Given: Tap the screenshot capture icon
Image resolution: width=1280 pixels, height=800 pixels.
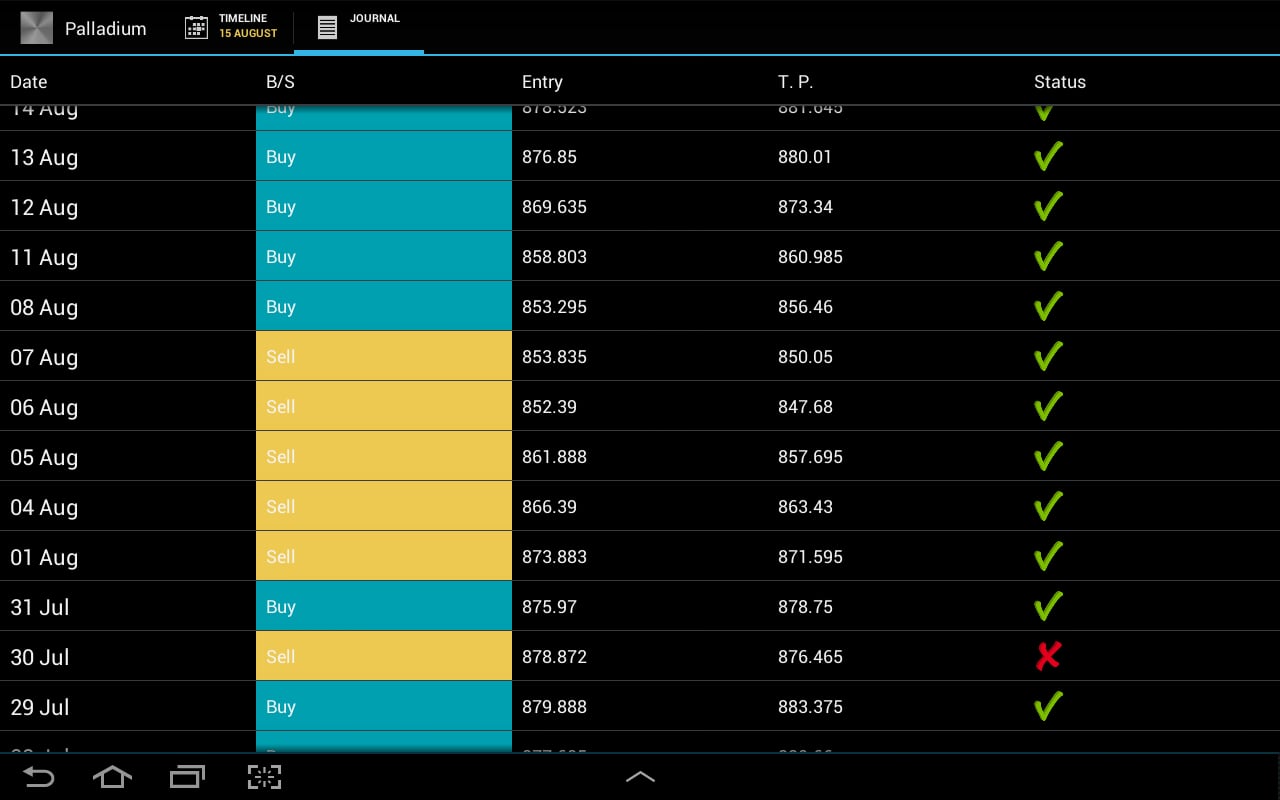Looking at the screenshot, I should pyautogui.click(x=264, y=777).
